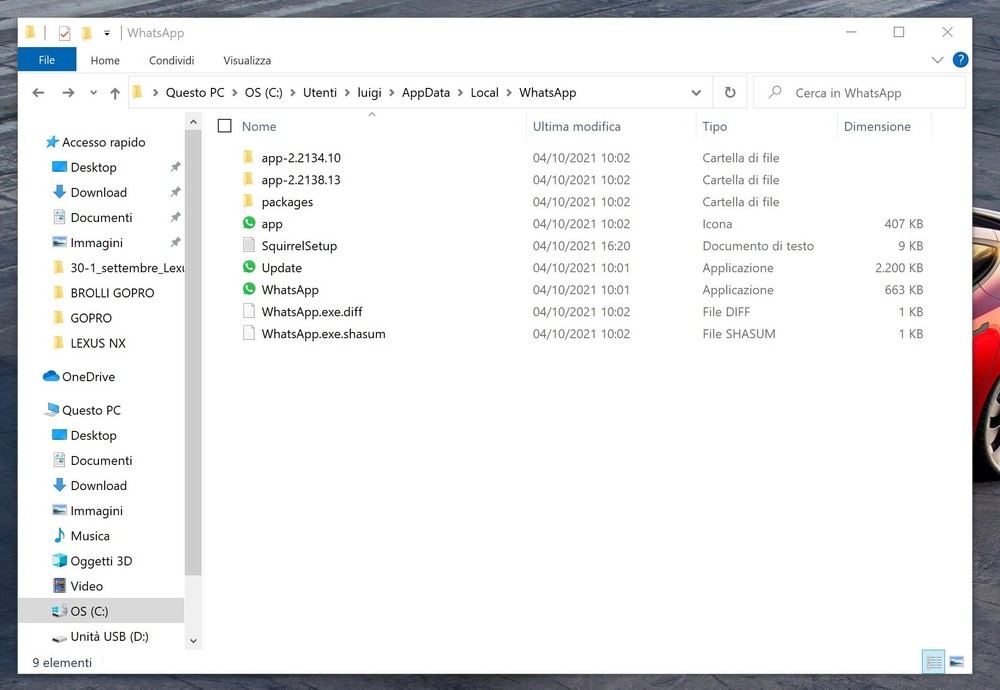
Task: Open the address bar history dropdown
Action: [x=696, y=93]
